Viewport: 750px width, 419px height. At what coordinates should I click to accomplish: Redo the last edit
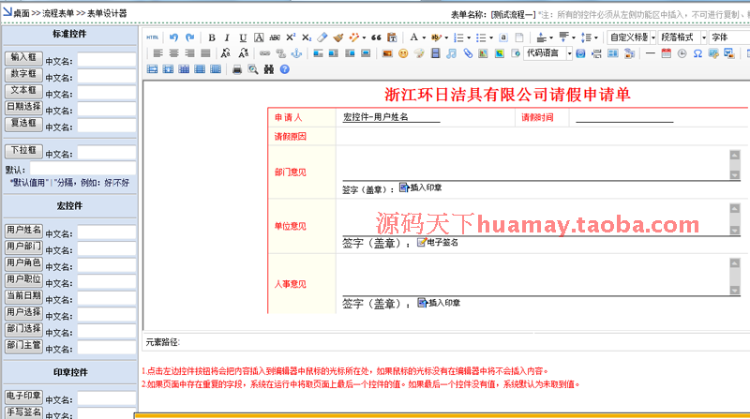click(x=190, y=37)
